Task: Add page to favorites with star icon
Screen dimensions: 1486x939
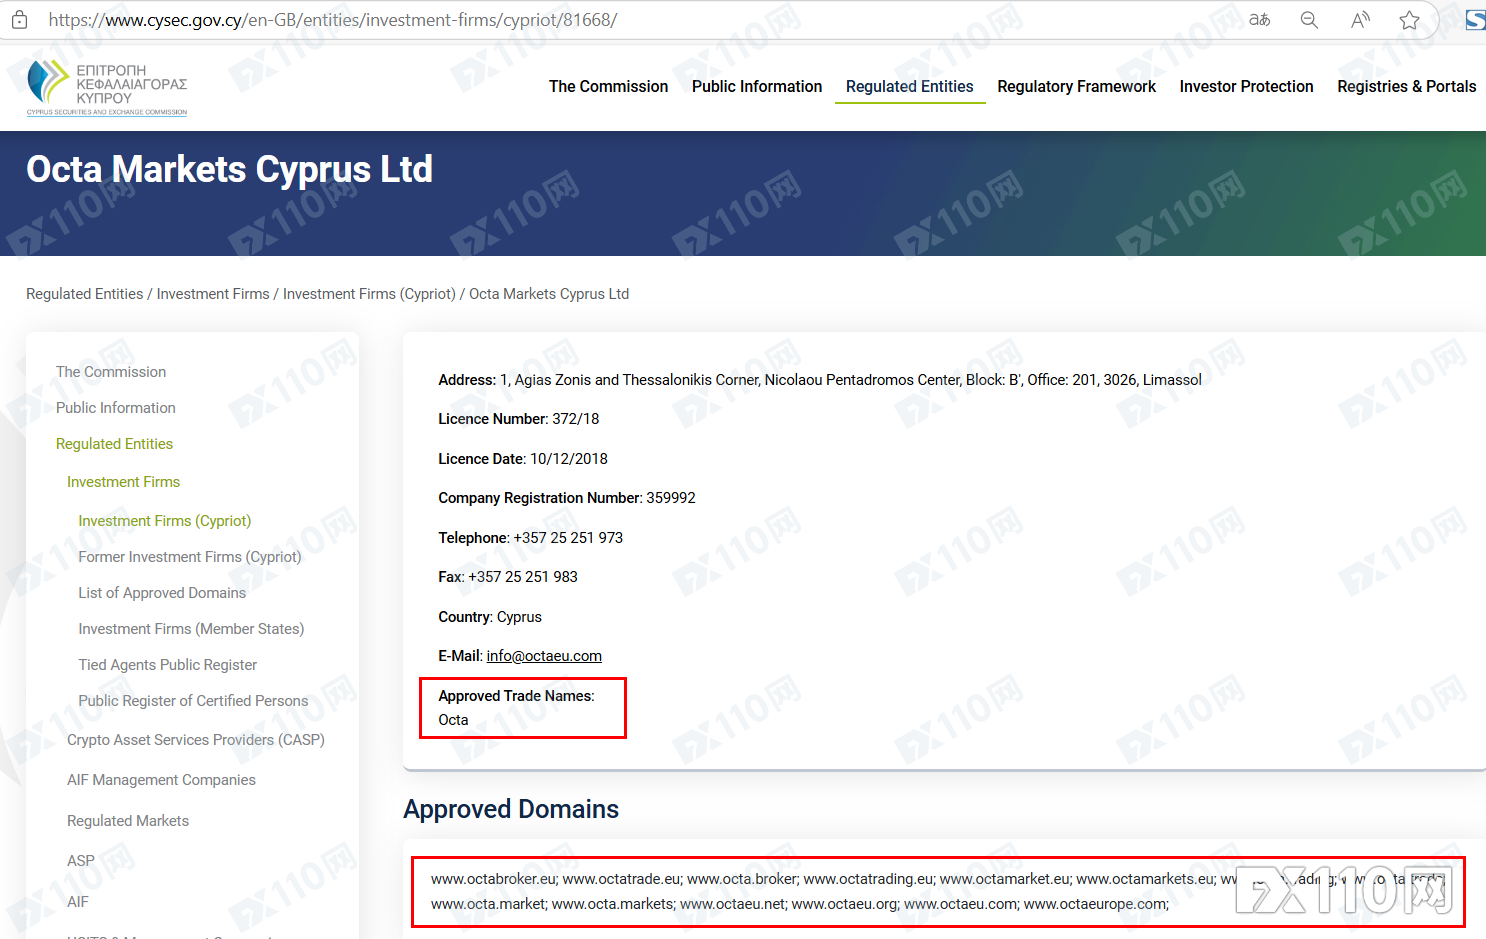Action: tap(1410, 19)
